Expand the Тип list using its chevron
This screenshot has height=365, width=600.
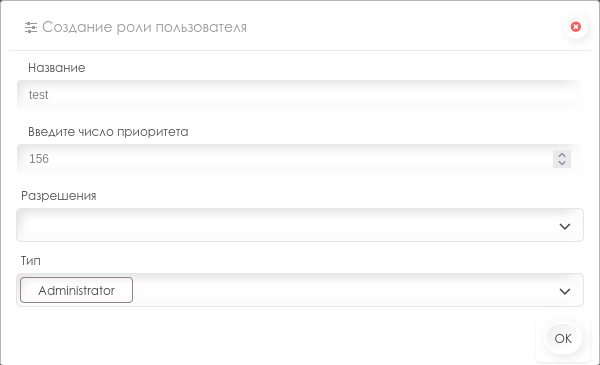[x=565, y=291]
